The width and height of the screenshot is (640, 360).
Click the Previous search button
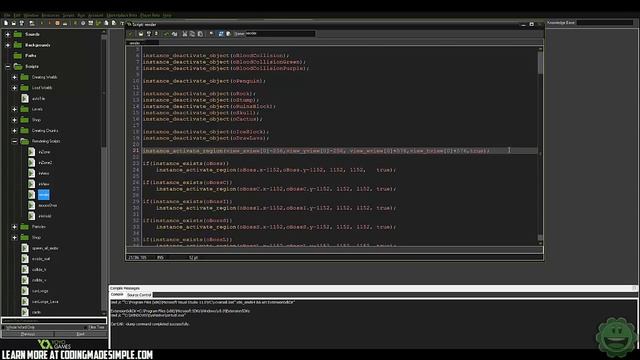pyautogui.click(x=28, y=334)
